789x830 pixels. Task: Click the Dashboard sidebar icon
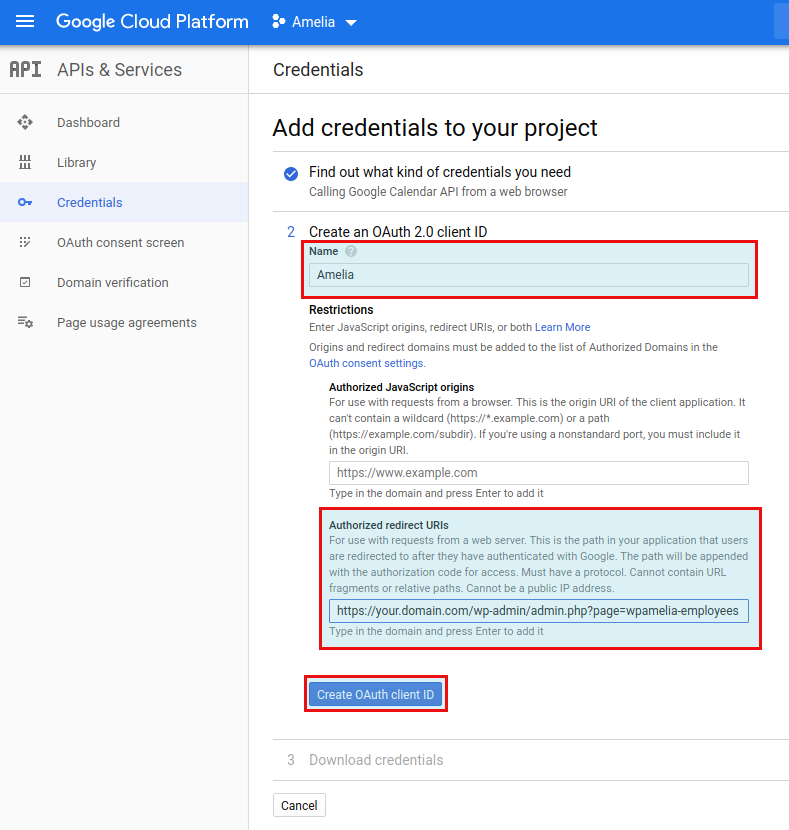pos(25,122)
